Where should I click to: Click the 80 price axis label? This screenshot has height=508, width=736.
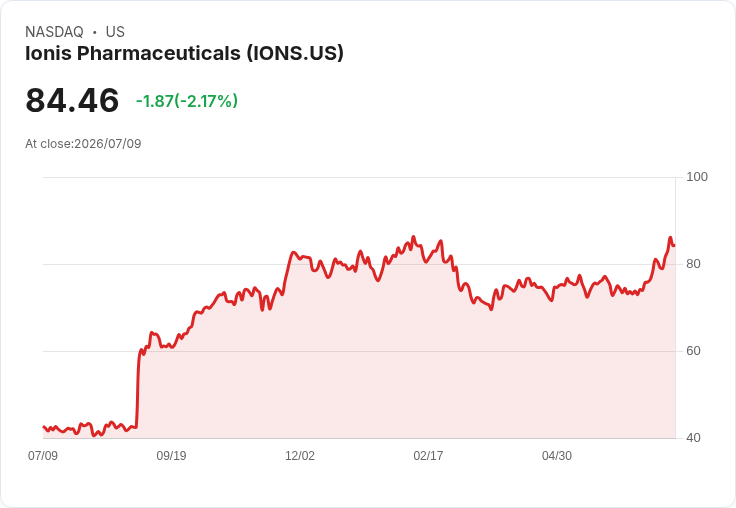point(693,264)
